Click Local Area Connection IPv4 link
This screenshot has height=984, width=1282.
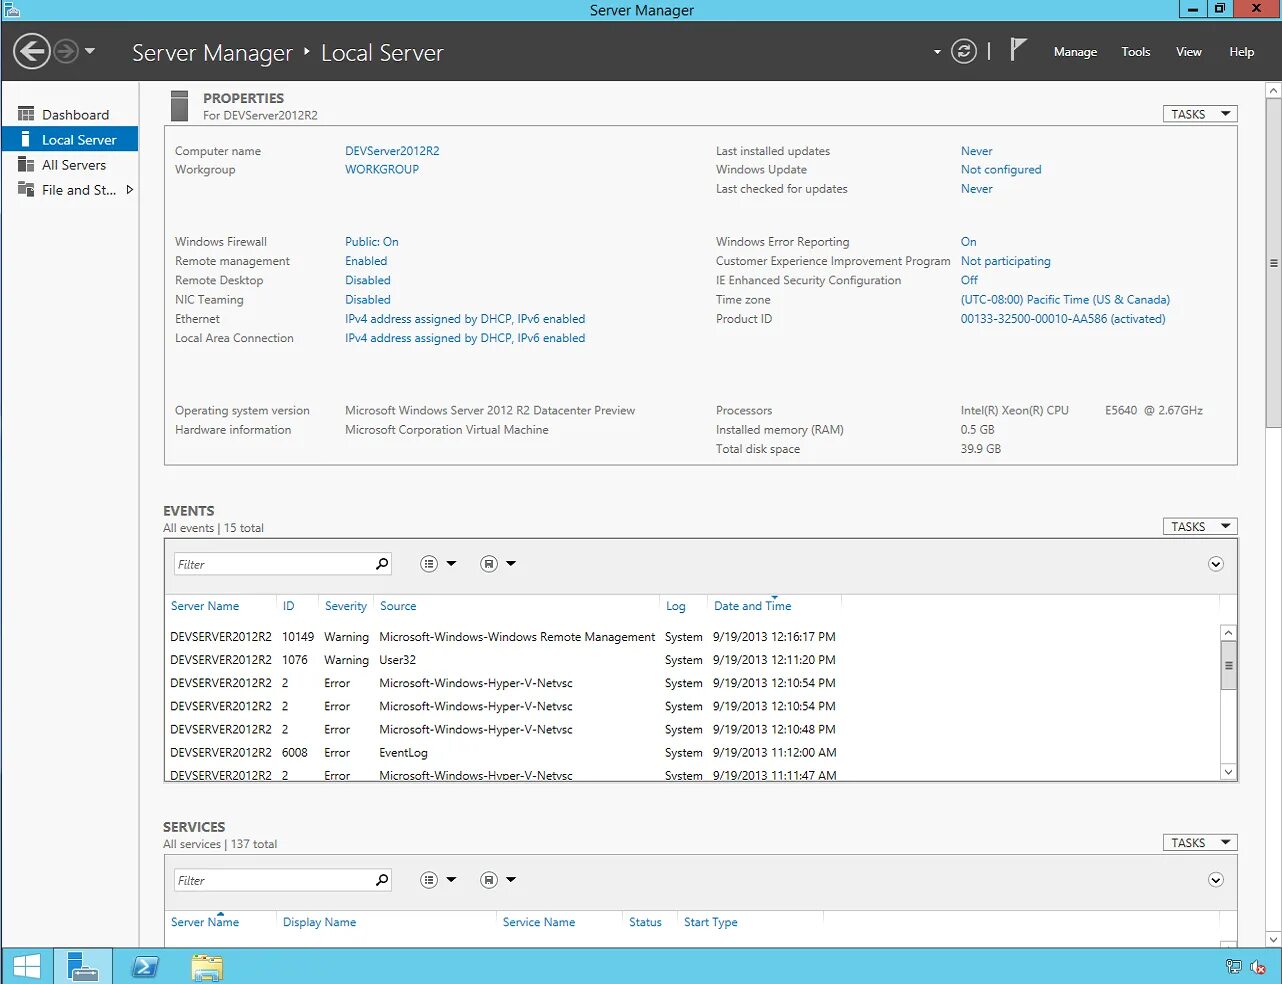tap(465, 339)
